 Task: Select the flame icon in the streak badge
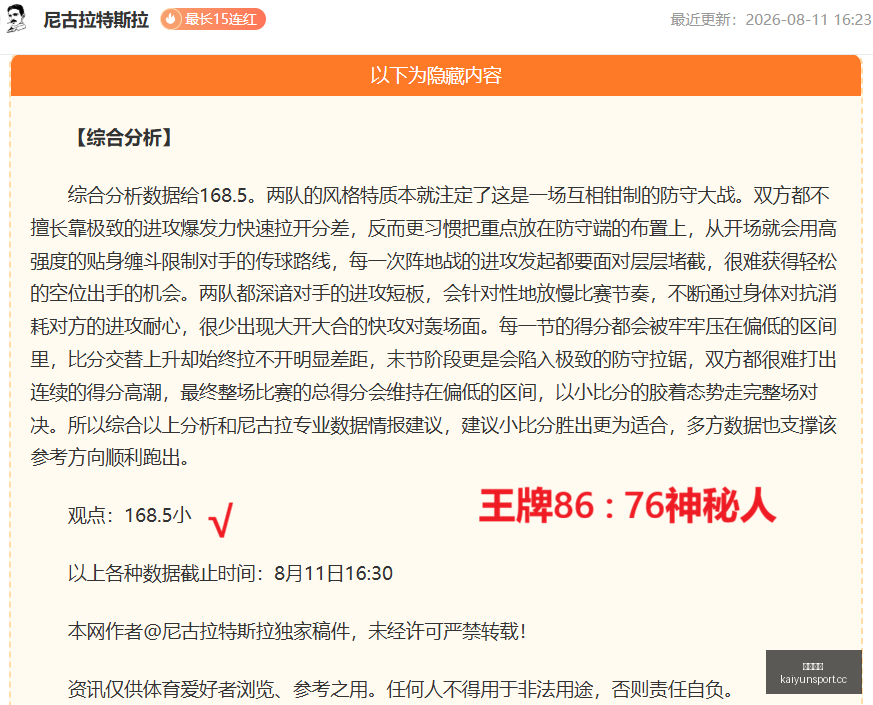(171, 19)
